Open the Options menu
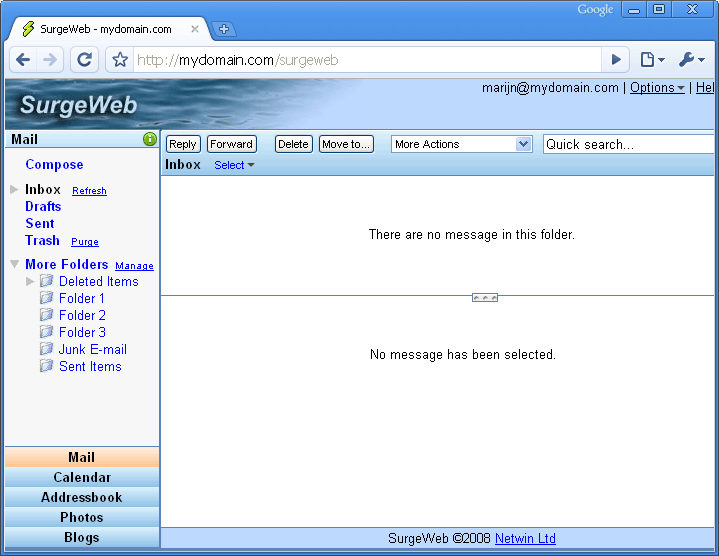This screenshot has width=719, height=556. click(657, 88)
